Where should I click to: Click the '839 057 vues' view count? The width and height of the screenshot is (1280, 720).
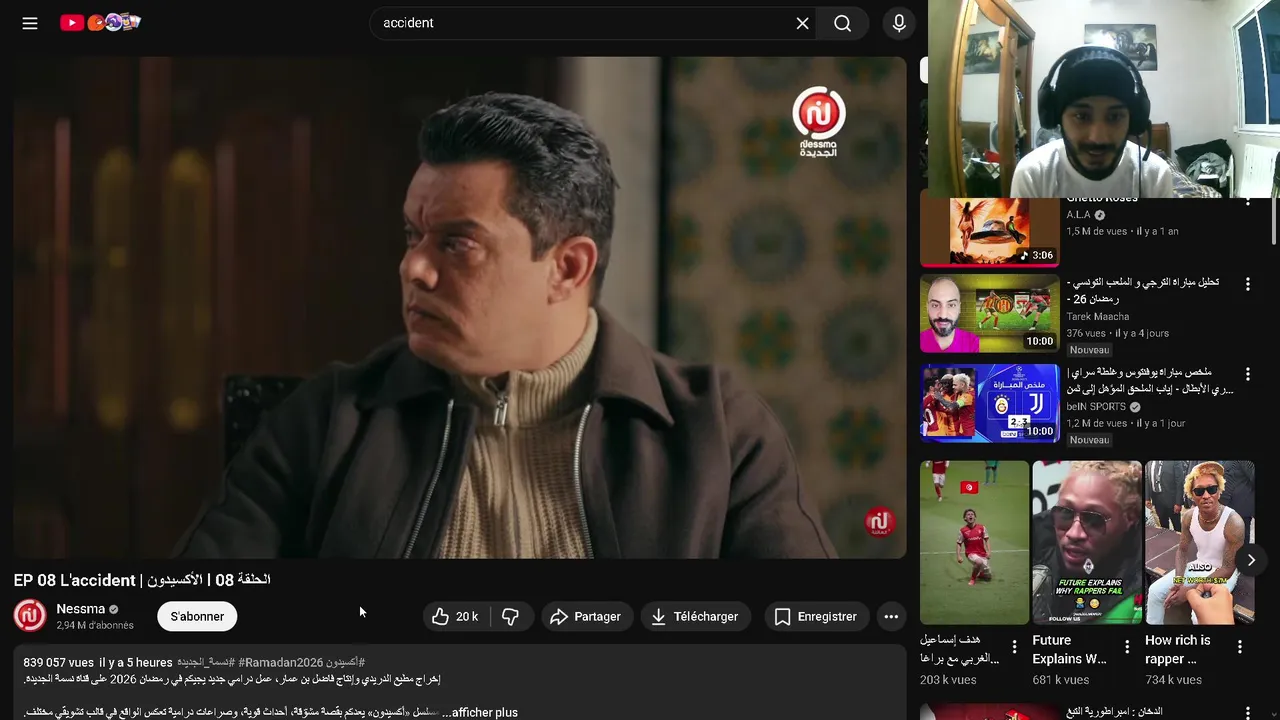click(x=58, y=662)
